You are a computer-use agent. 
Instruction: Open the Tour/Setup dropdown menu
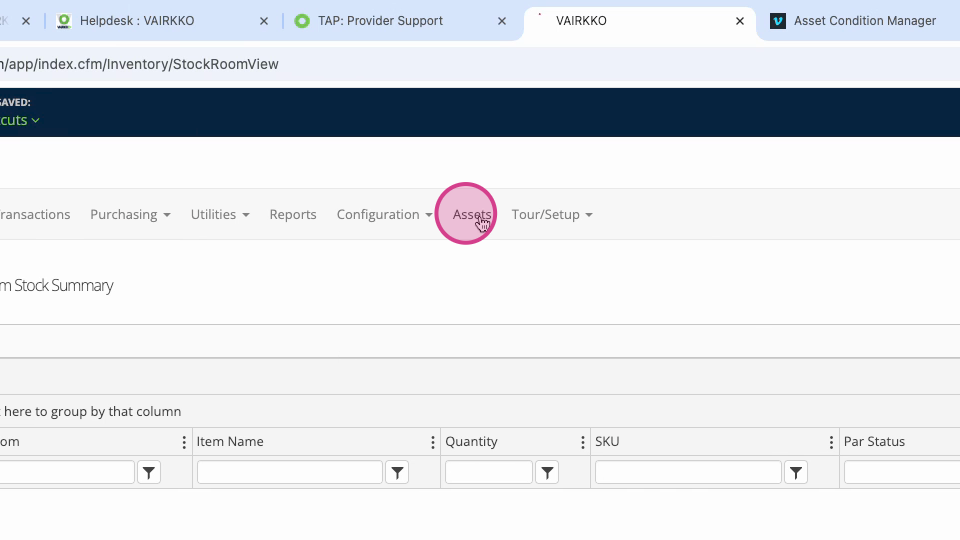(552, 214)
